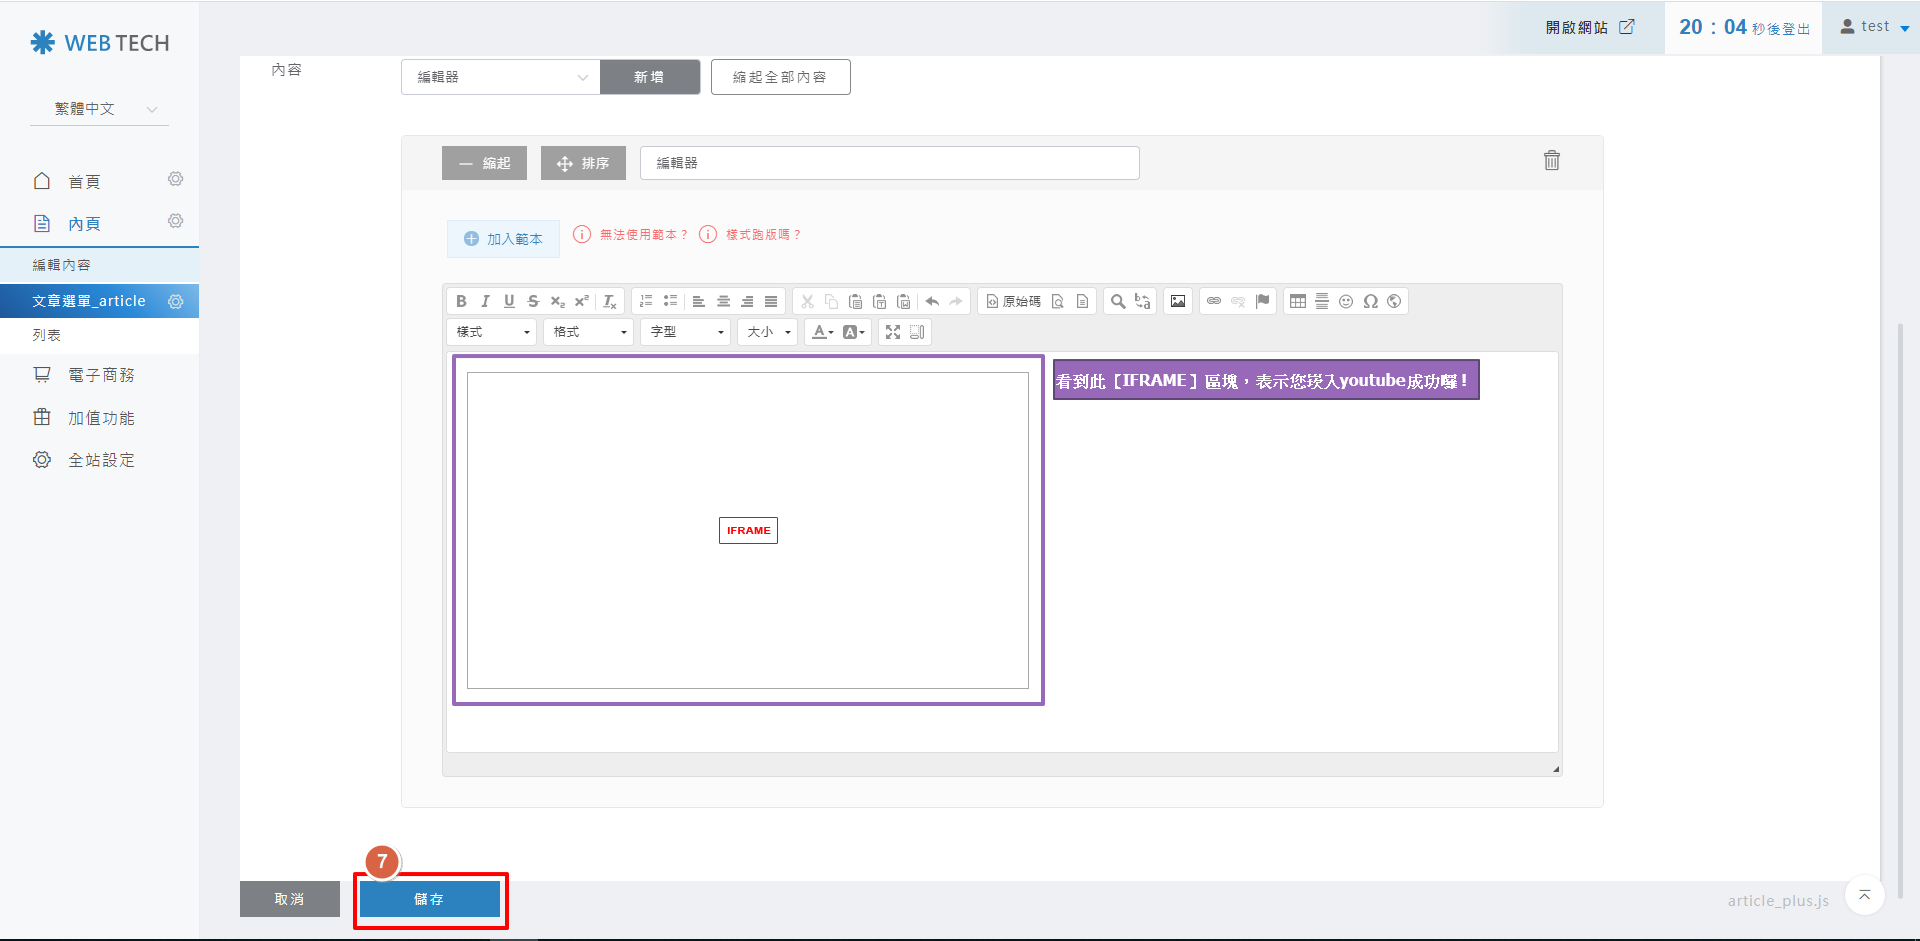Click the anchor flag icon
Viewport: 1920px width, 941px height.
point(1262,301)
